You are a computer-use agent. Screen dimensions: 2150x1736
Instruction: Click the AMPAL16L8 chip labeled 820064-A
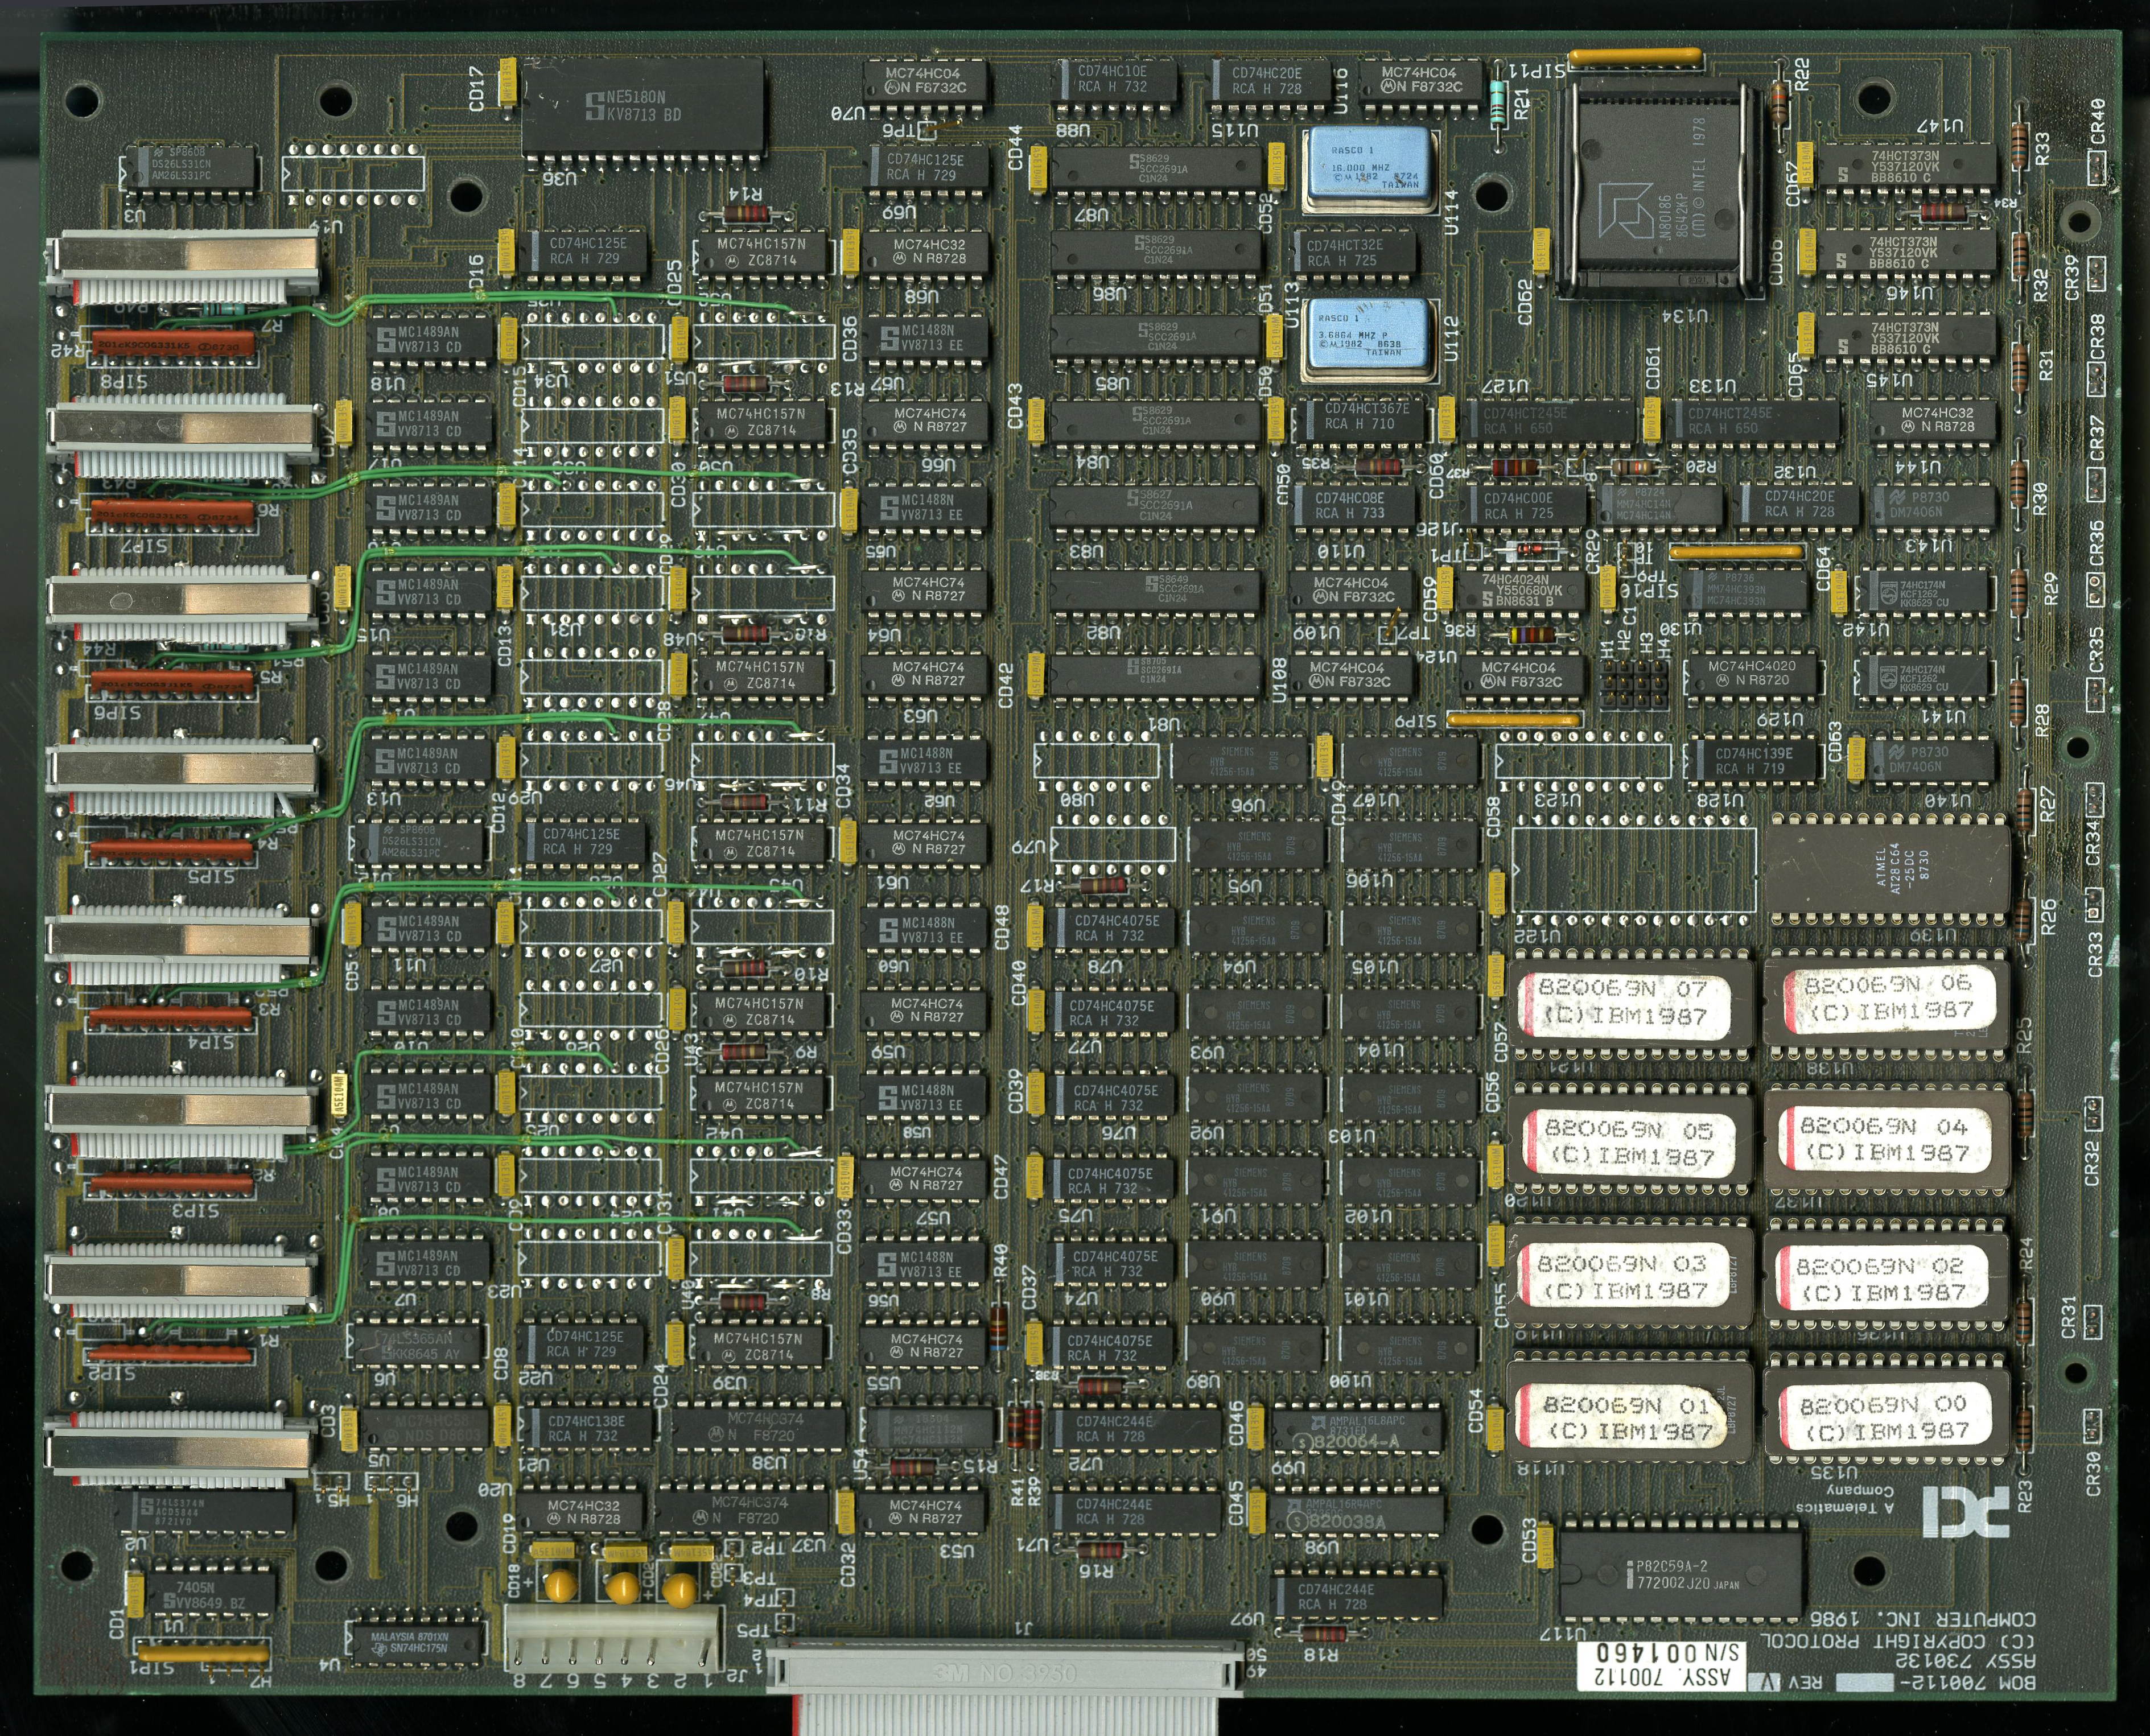click(1357, 1431)
